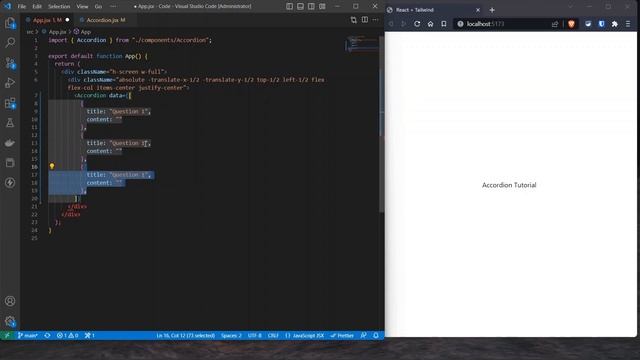The width and height of the screenshot is (640, 360).
Task: Expand hidden menus with the ellipsis
Action: coord(113,7)
